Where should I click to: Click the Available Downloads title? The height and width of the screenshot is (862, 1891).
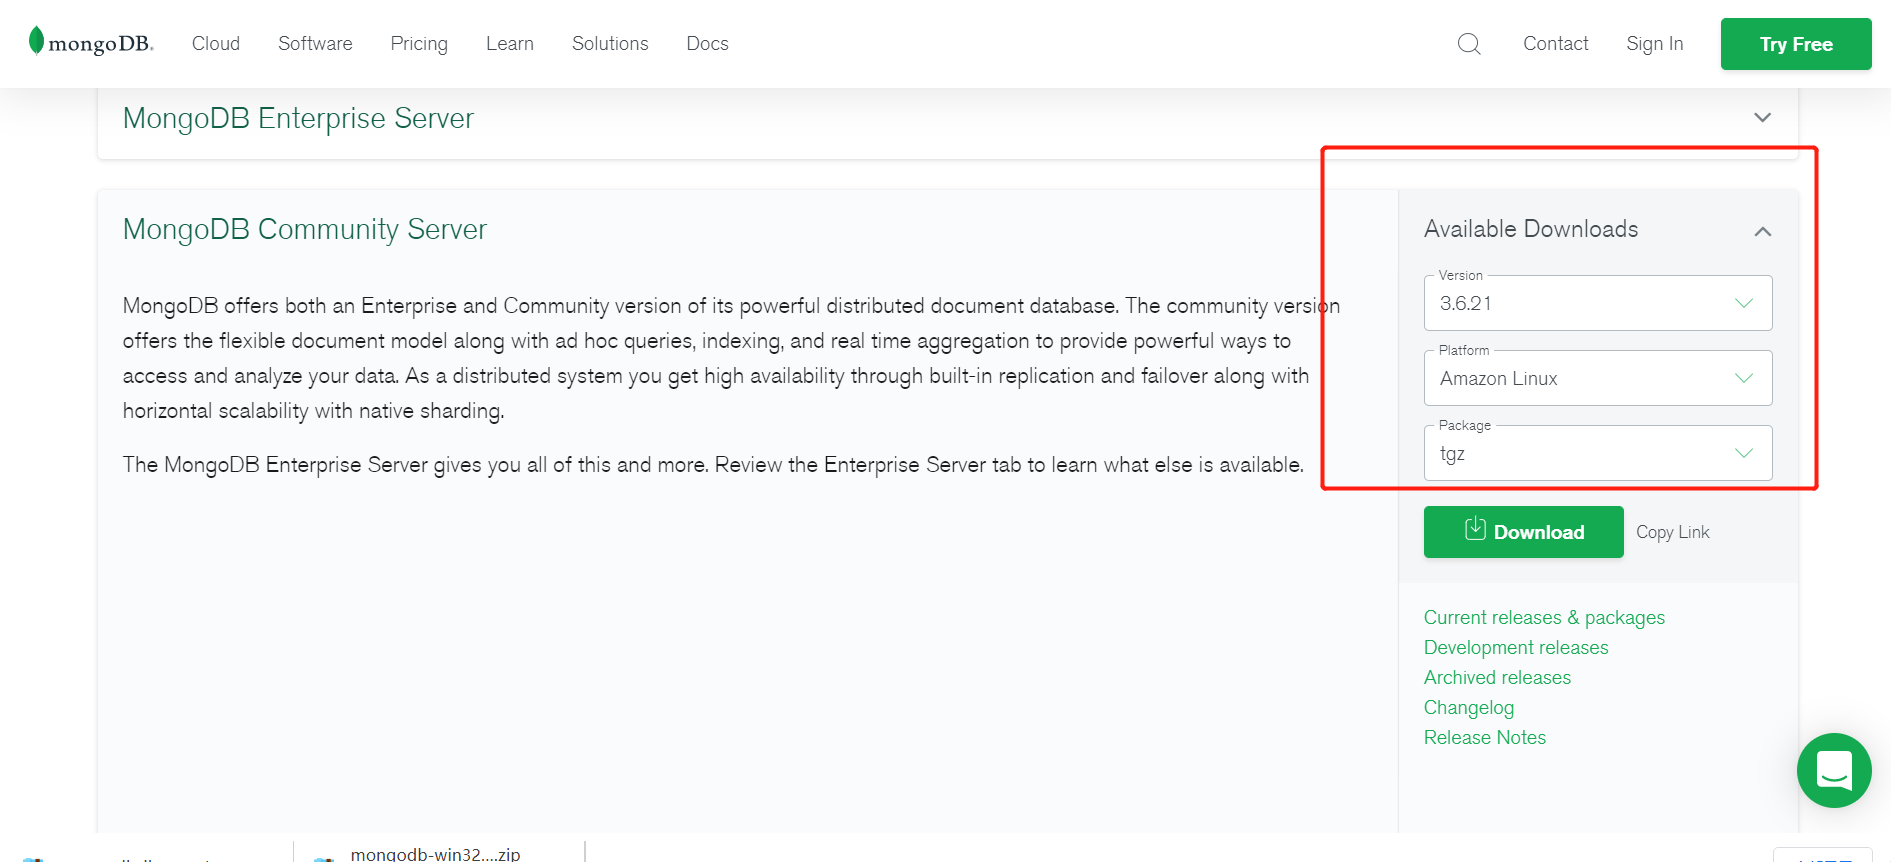click(1531, 229)
